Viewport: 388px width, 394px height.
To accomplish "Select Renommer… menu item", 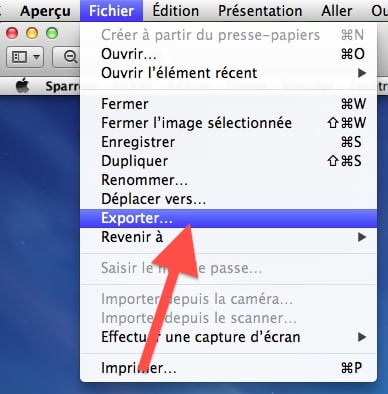I will [228, 180].
